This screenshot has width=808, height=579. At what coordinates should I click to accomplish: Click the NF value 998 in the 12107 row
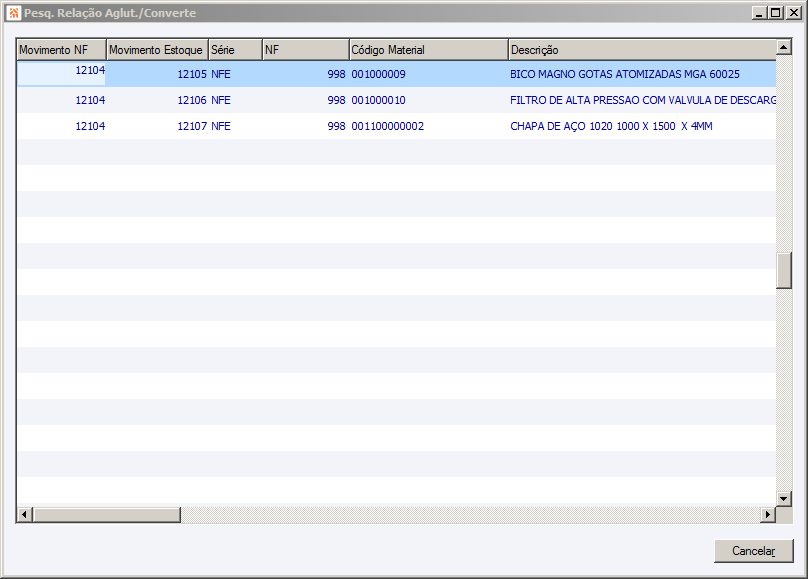tap(336, 126)
